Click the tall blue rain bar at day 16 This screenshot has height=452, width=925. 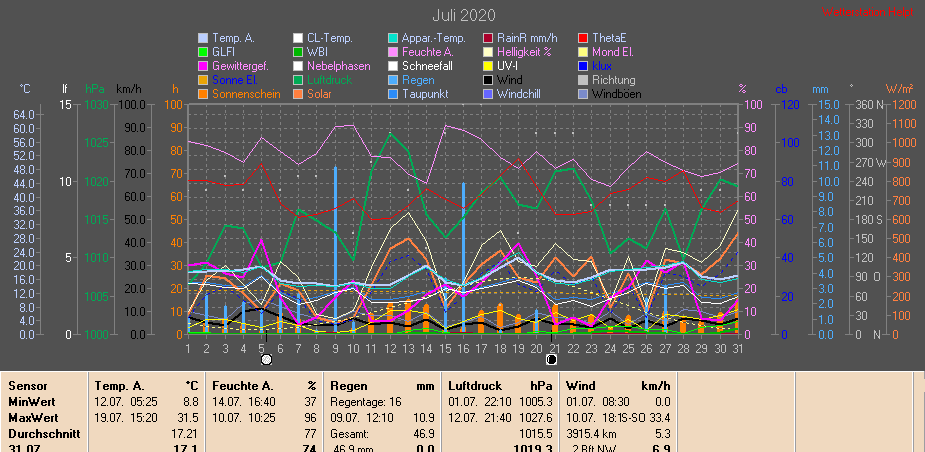(464, 258)
